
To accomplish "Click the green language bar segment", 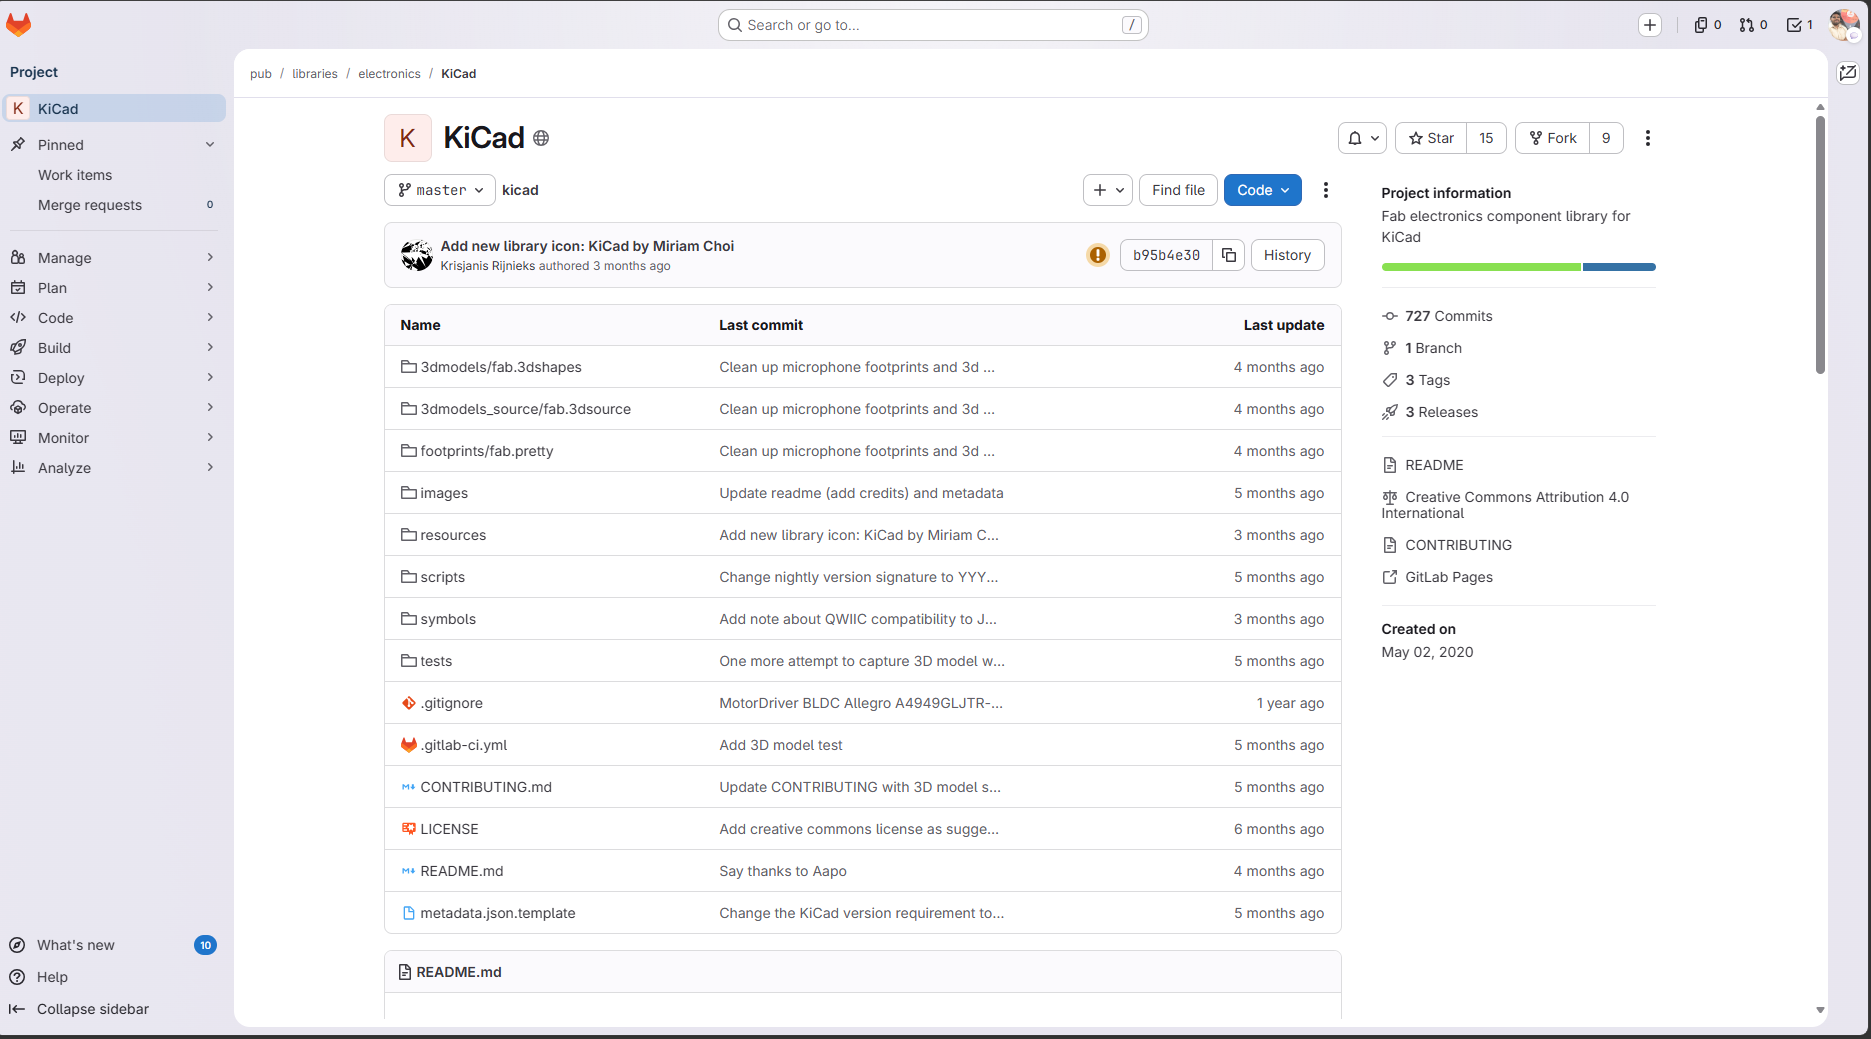I will pos(1481,267).
